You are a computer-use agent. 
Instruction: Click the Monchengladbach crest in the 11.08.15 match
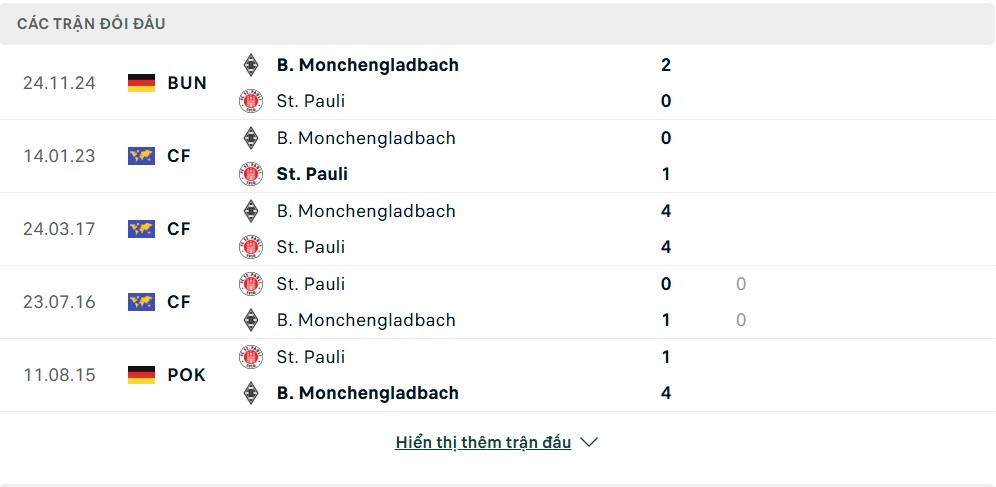click(x=251, y=393)
